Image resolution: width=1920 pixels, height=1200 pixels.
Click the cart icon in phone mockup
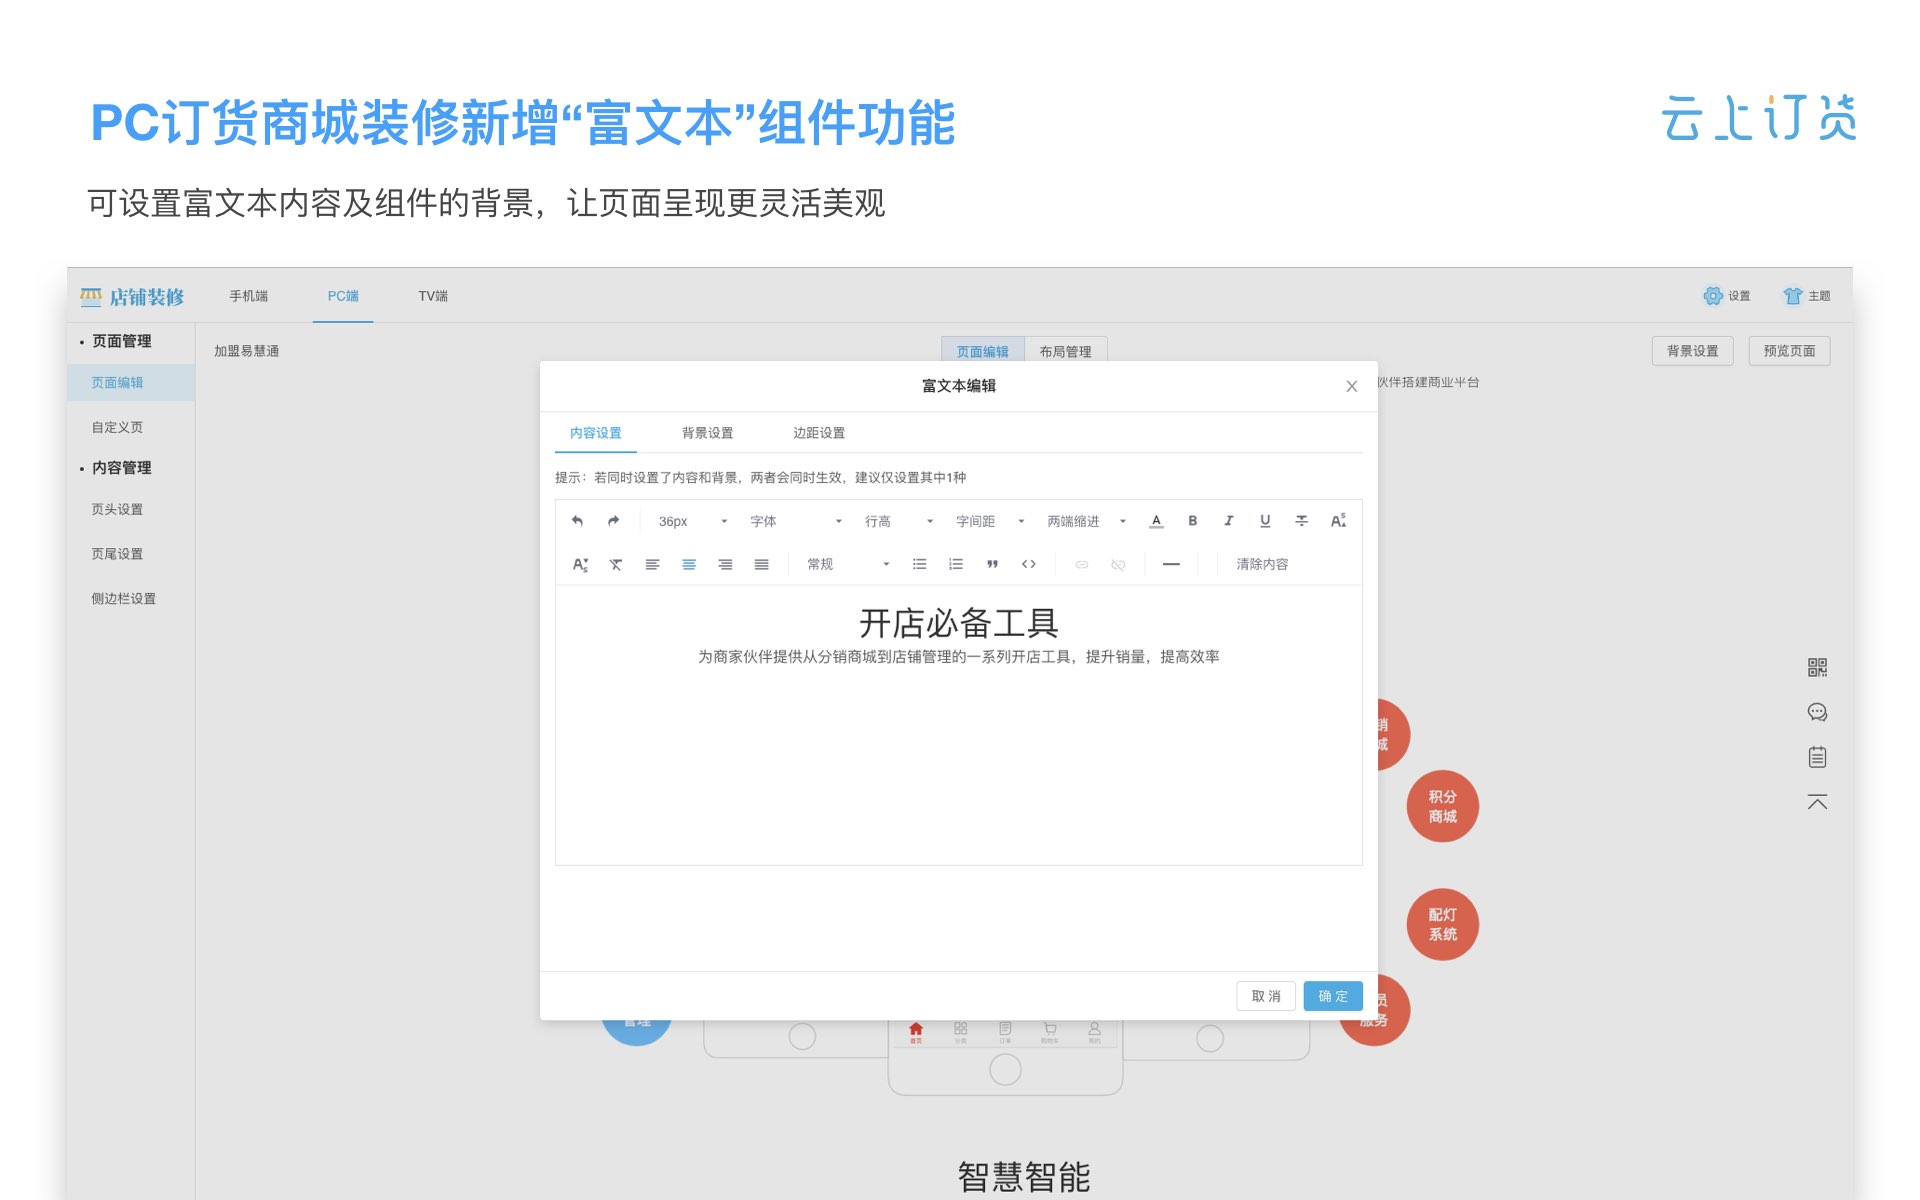[x=1049, y=1030]
